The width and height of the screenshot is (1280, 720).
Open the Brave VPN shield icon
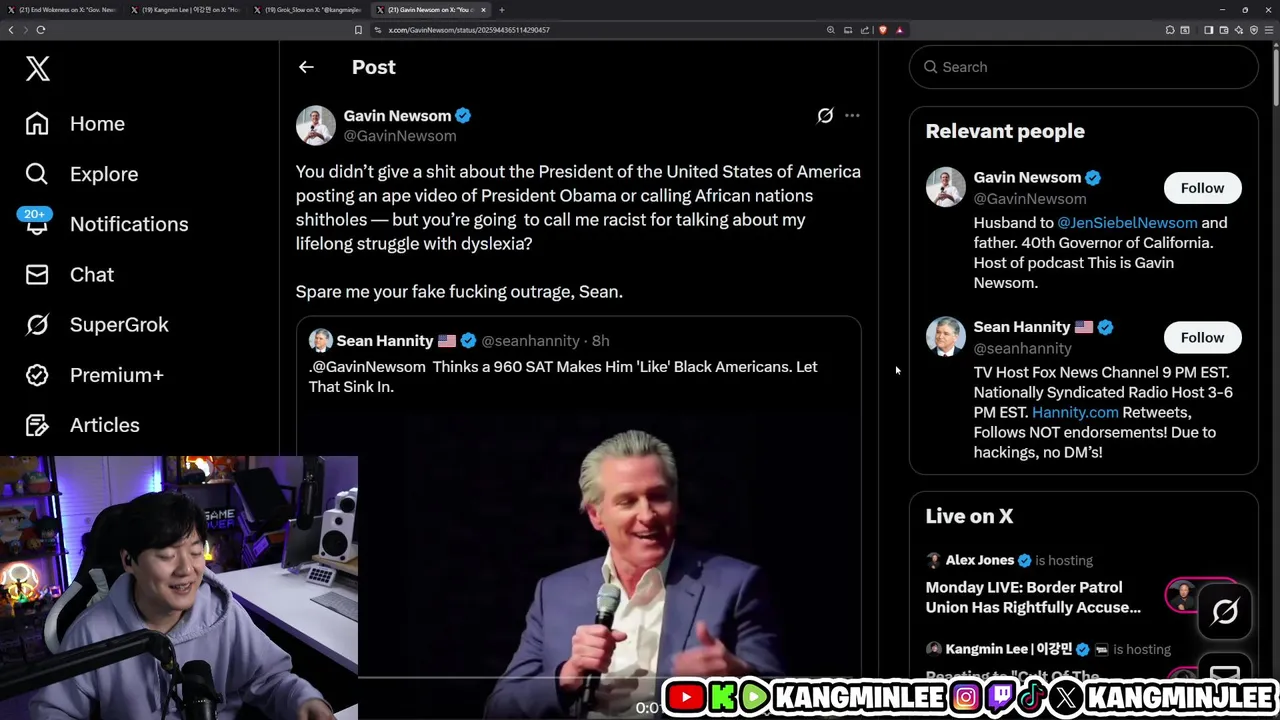point(1254,30)
